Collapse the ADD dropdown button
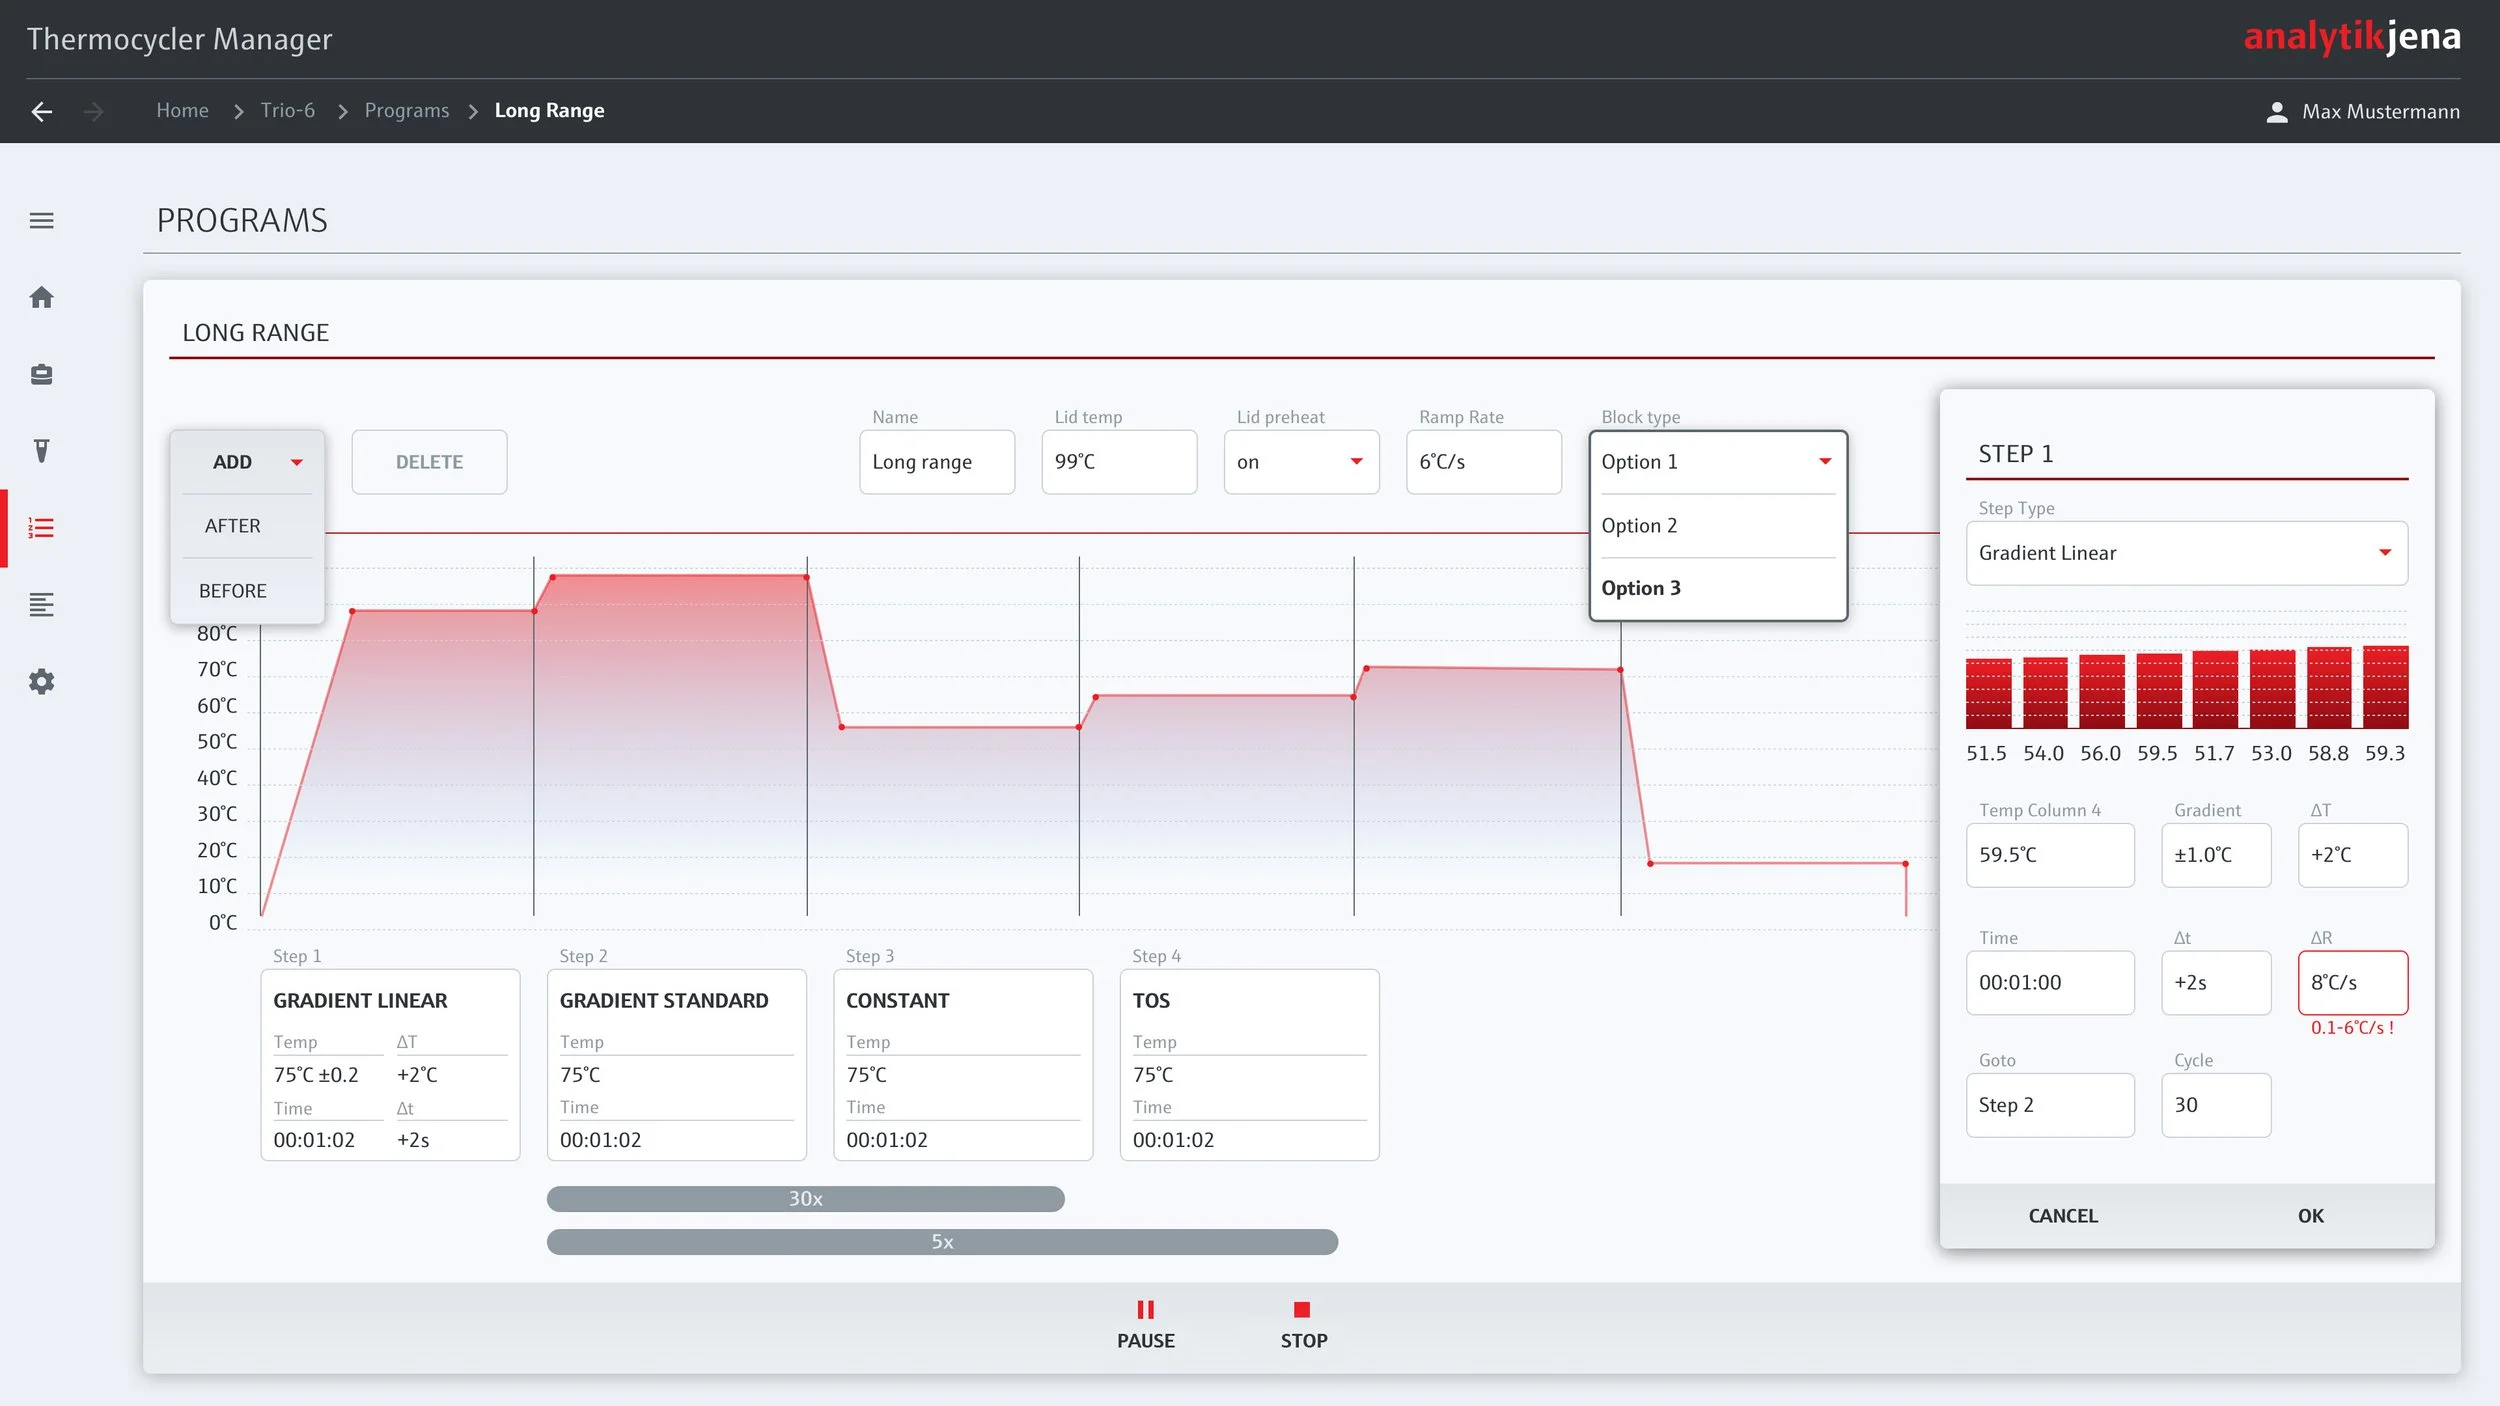This screenshot has width=2500, height=1406. click(x=247, y=462)
